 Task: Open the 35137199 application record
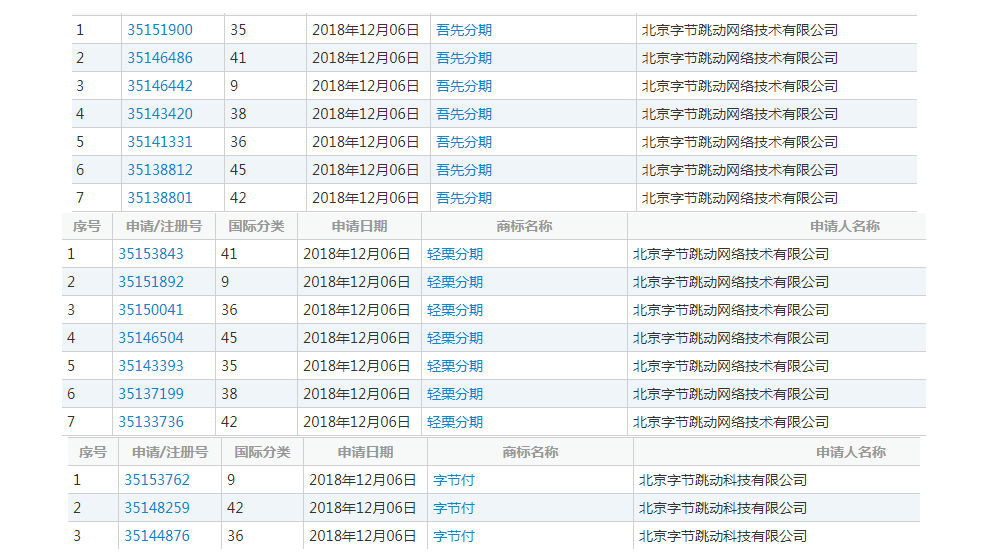151,394
